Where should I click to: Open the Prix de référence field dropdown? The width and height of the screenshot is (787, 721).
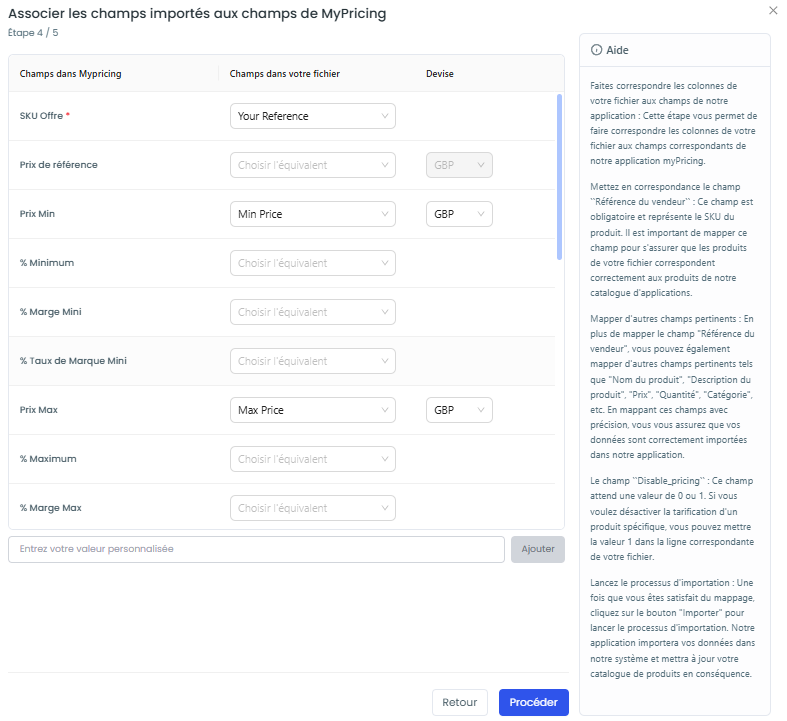tap(312, 165)
